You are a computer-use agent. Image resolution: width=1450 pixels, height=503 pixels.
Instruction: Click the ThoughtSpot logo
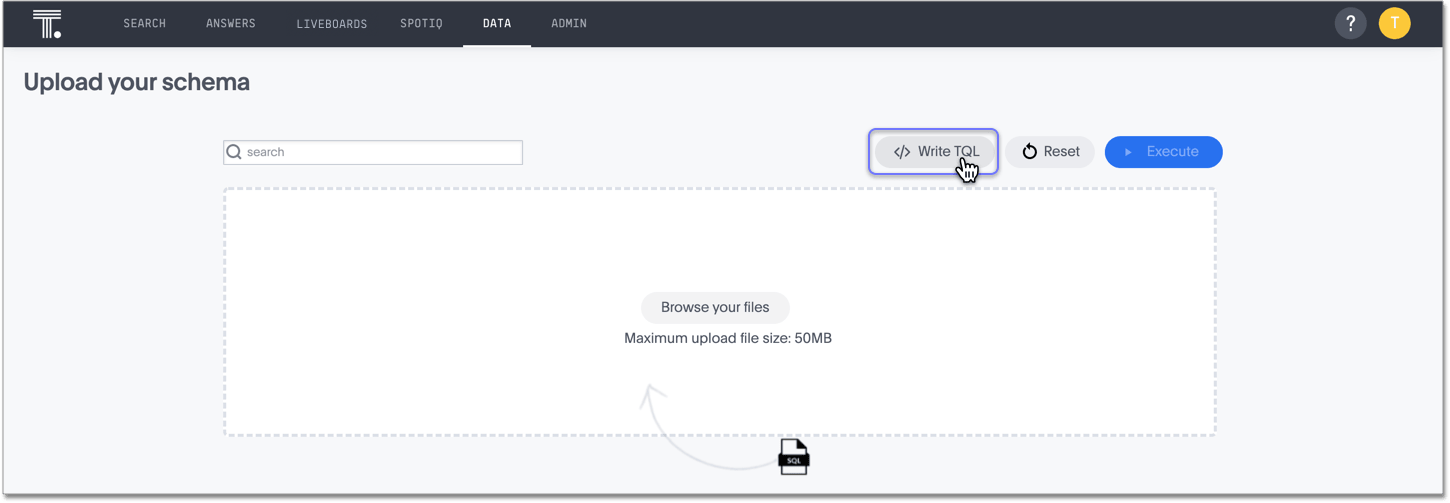pos(47,24)
